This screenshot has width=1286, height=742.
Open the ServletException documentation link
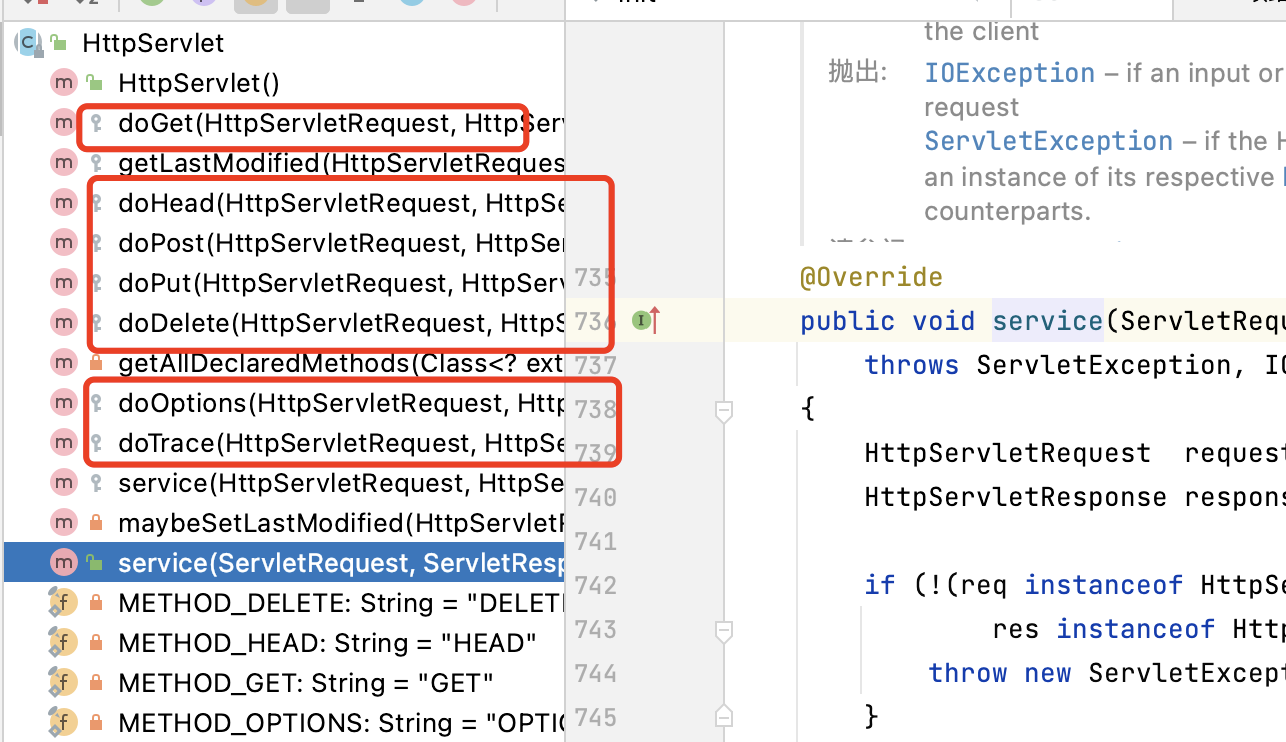click(x=1048, y=141)
